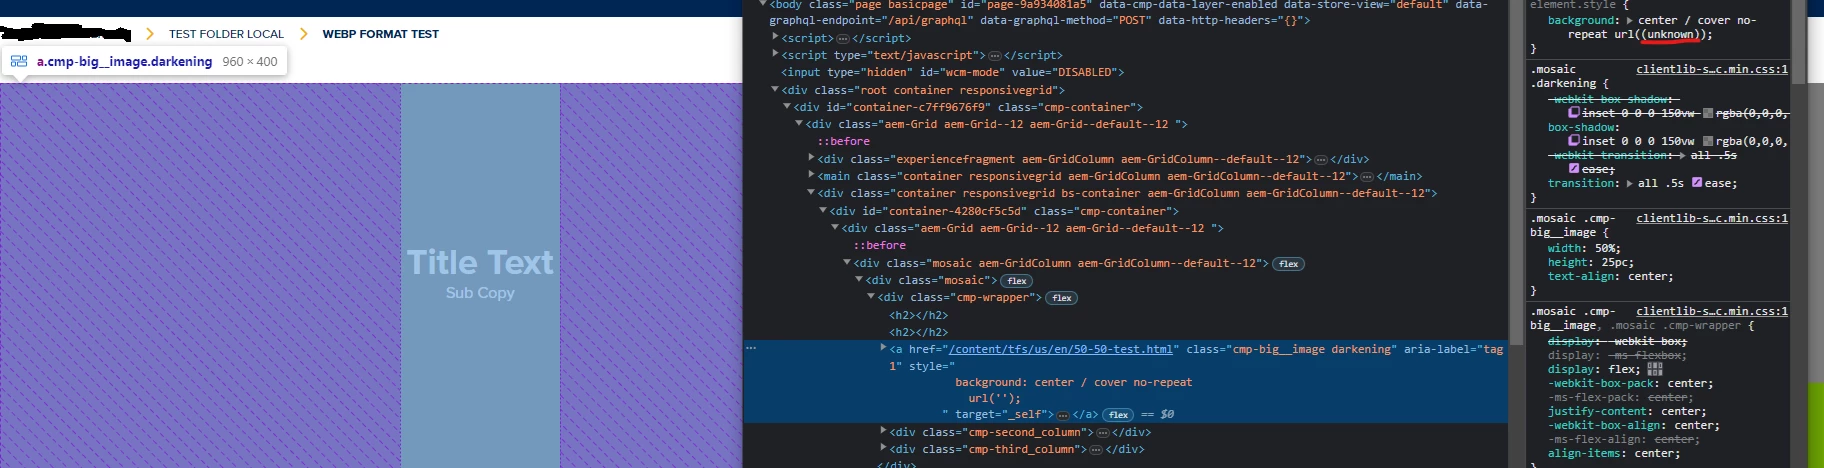Open easing editor icon beside struck-through 'ease;'
The image size is (1824, 468).
click(x=1574, y=169)
